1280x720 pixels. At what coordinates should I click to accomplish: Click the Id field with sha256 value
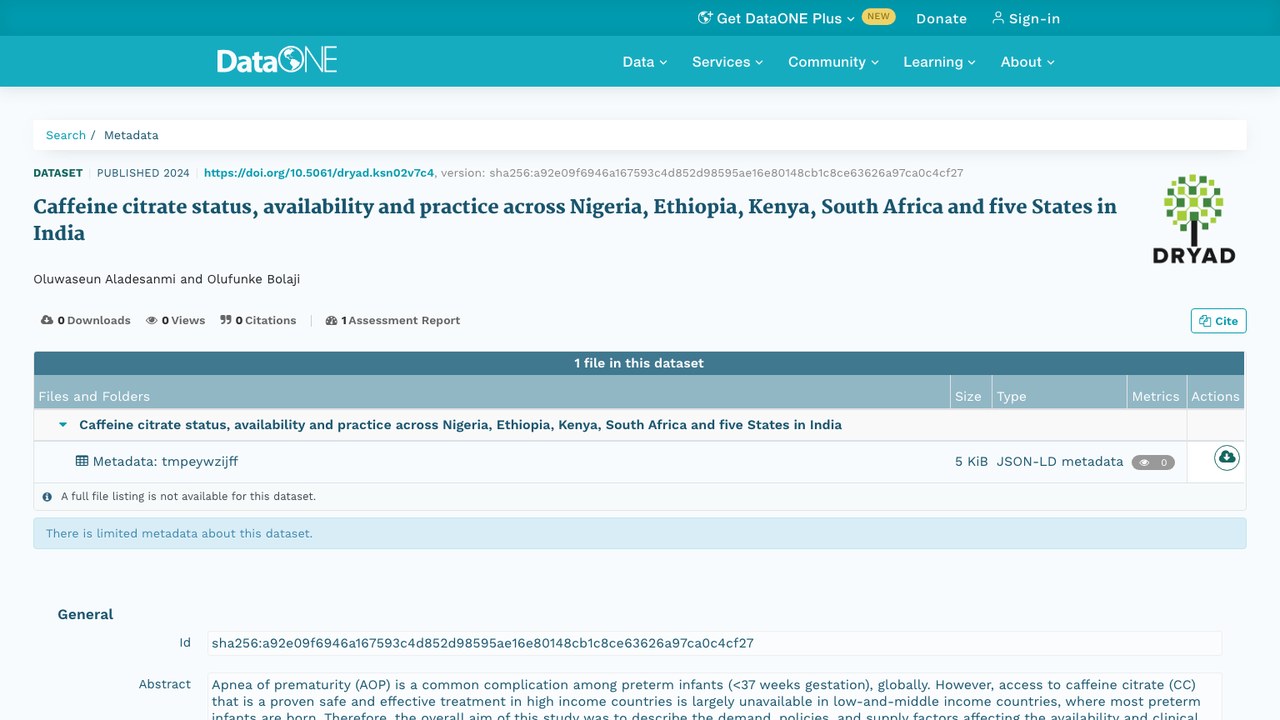click(x=715, y=643)
